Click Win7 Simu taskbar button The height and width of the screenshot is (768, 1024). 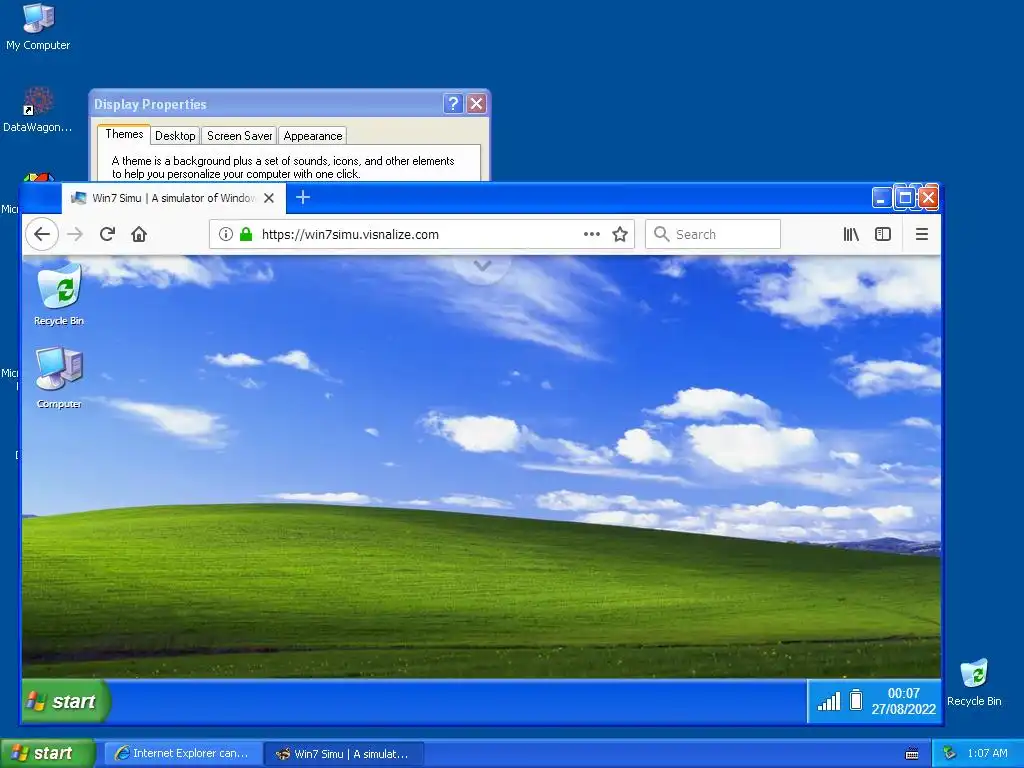pos(345,754)
